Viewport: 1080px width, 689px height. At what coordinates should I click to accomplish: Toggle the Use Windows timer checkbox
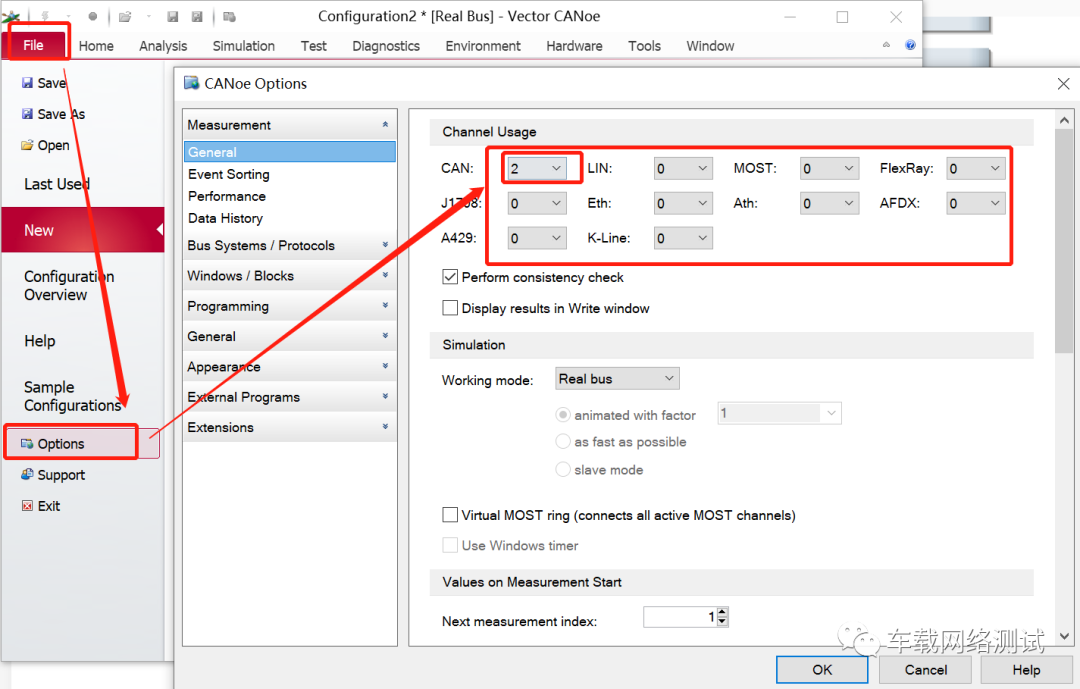click(450, 545)
